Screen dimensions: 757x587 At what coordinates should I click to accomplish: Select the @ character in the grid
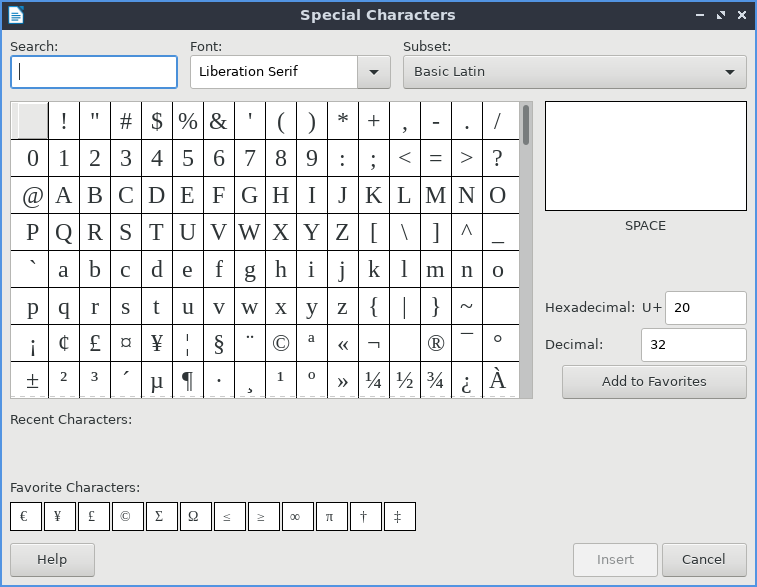33,196
